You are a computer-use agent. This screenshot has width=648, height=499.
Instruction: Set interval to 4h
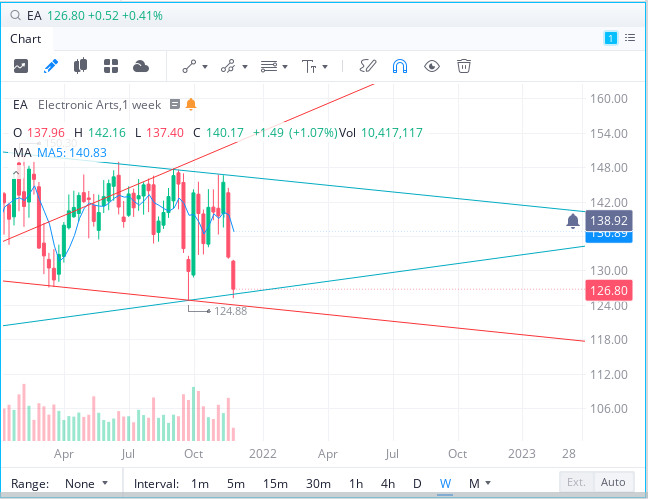point(388,483)
